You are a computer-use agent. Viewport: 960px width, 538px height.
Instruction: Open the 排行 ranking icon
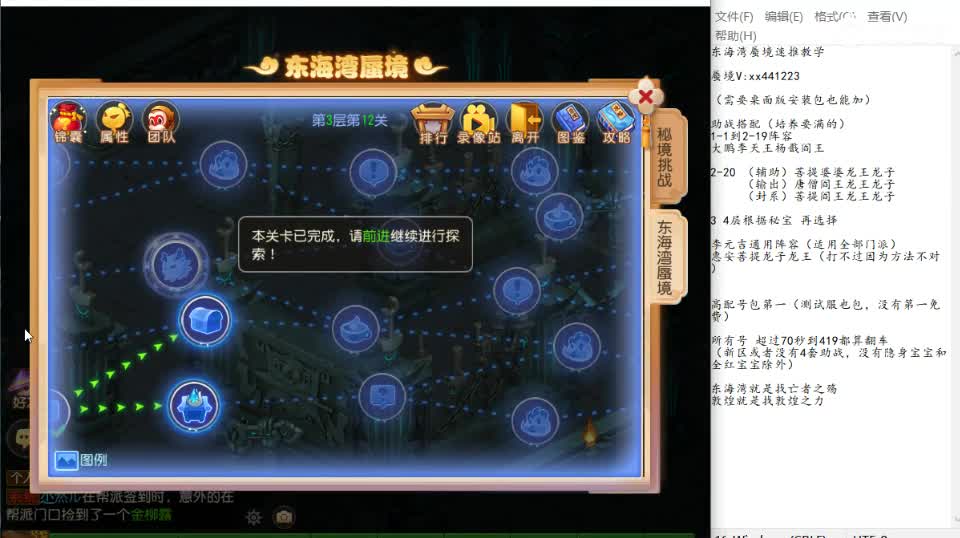[433, 124]
